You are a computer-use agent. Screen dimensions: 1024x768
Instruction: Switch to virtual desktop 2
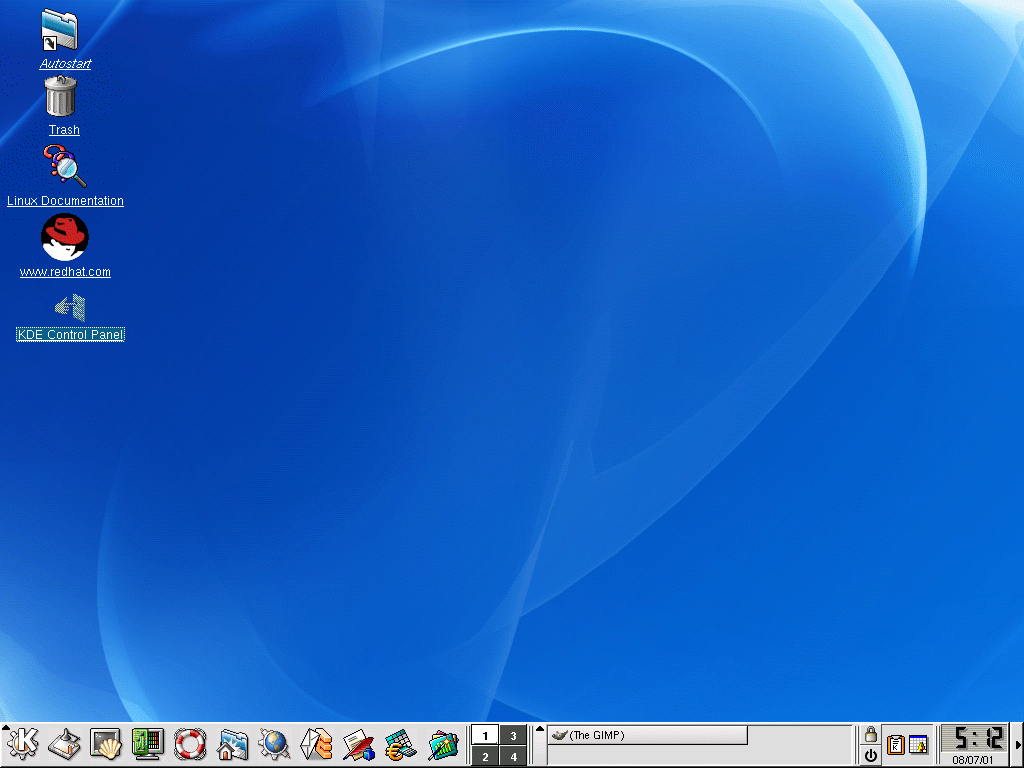(485, 757)
